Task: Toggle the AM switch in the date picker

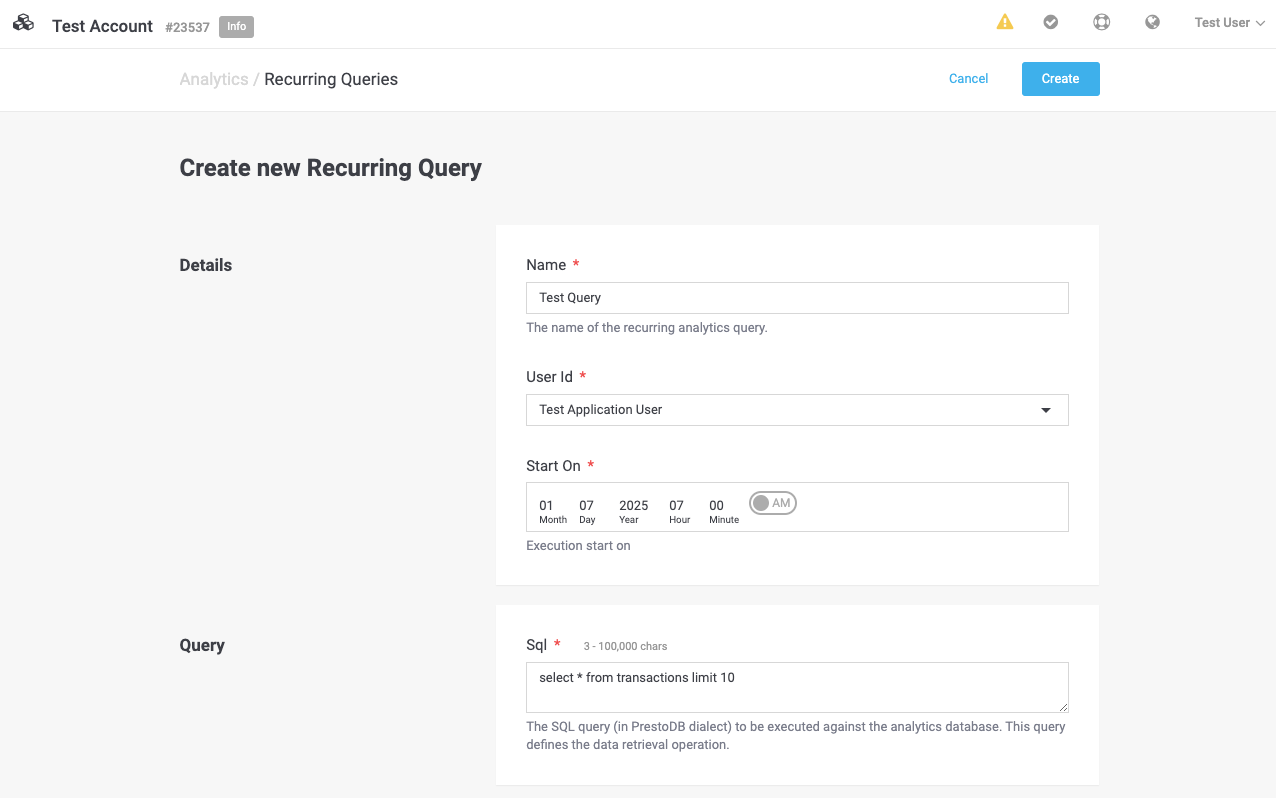Action: coord(772,503)
